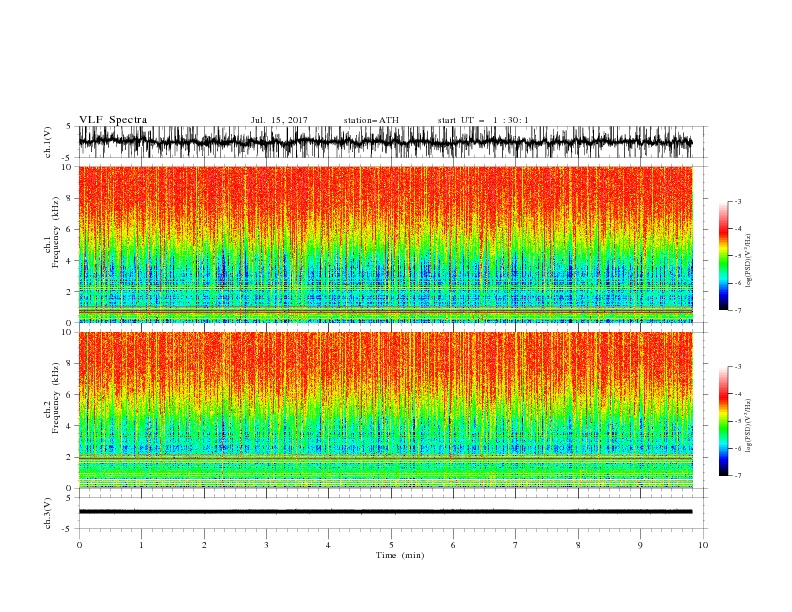Click the "10" frequency tick on ch.1 spectrogram
792x612 pixels.
tap(68, 167)
